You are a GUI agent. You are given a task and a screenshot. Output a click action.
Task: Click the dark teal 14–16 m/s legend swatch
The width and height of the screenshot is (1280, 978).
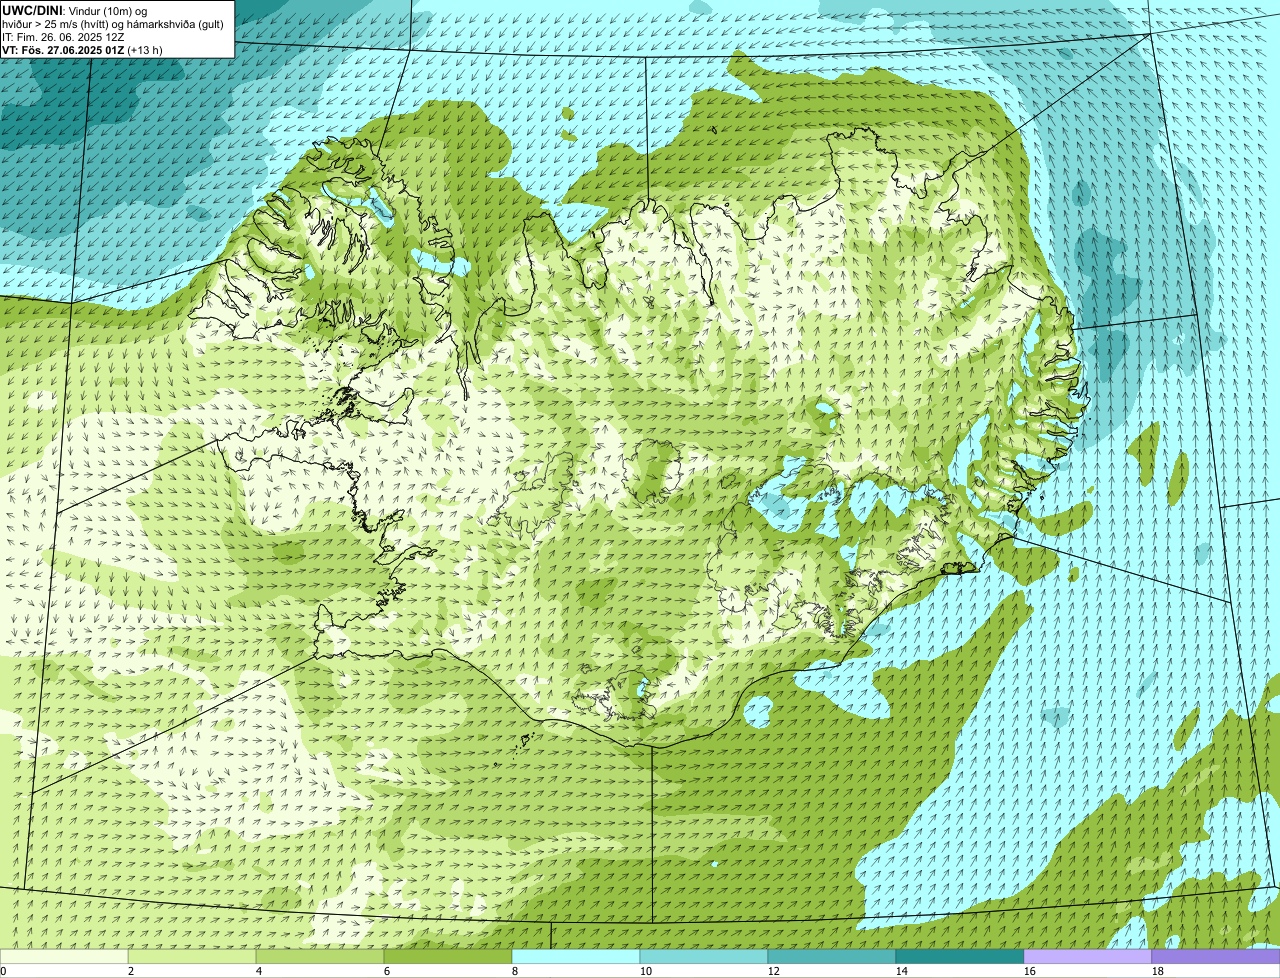[x=960, y=956]
